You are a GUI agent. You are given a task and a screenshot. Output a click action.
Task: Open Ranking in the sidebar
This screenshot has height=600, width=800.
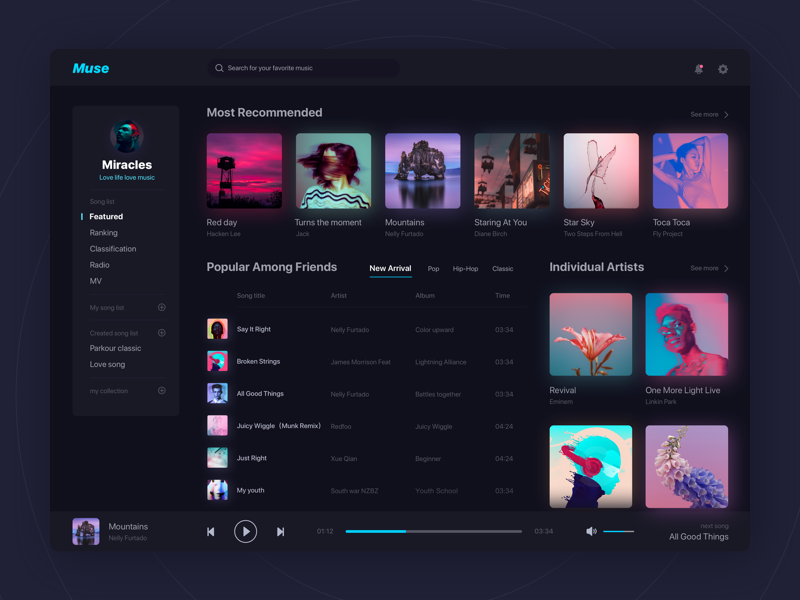pyautogui.click(x=104, y=233)
